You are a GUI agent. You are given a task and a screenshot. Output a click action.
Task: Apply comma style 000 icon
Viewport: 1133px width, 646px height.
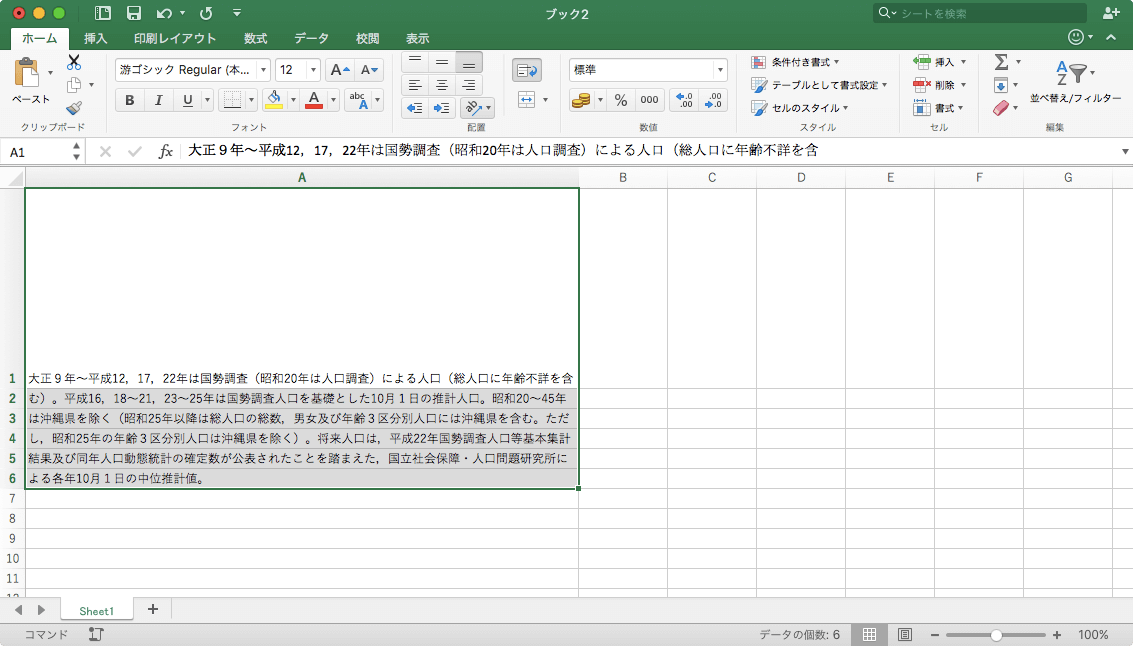click(x=650, y=100)
